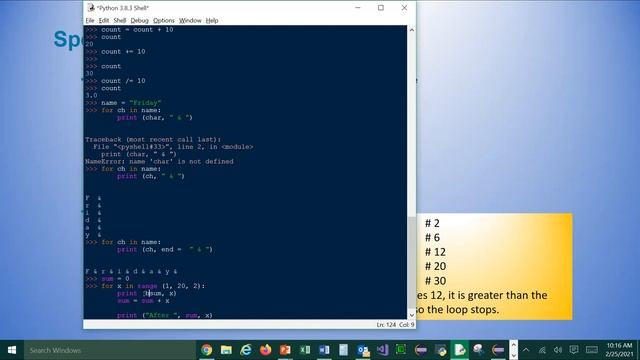Launch Internet Explorer from taskbar

[246, 350]
